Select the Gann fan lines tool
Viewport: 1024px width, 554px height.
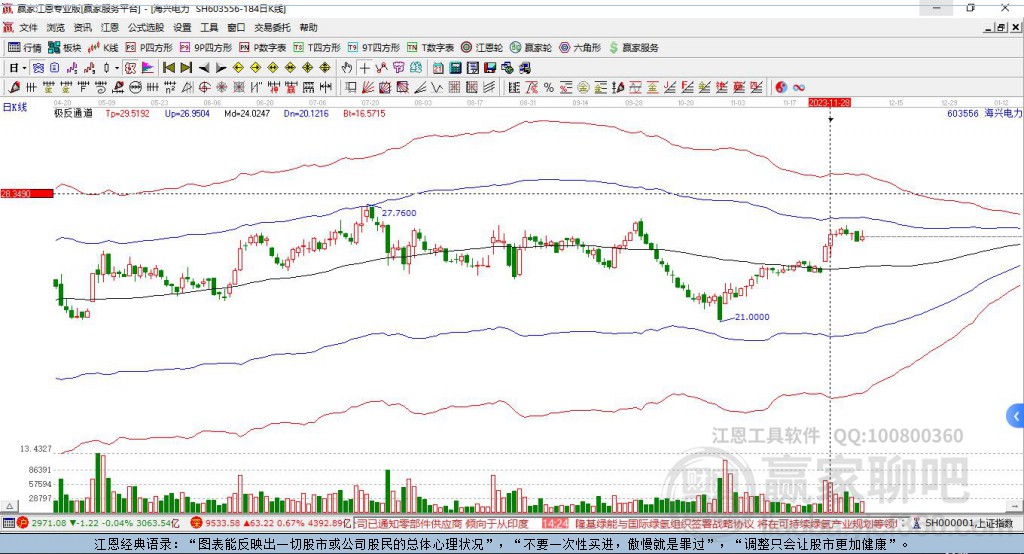click(368, 88)
